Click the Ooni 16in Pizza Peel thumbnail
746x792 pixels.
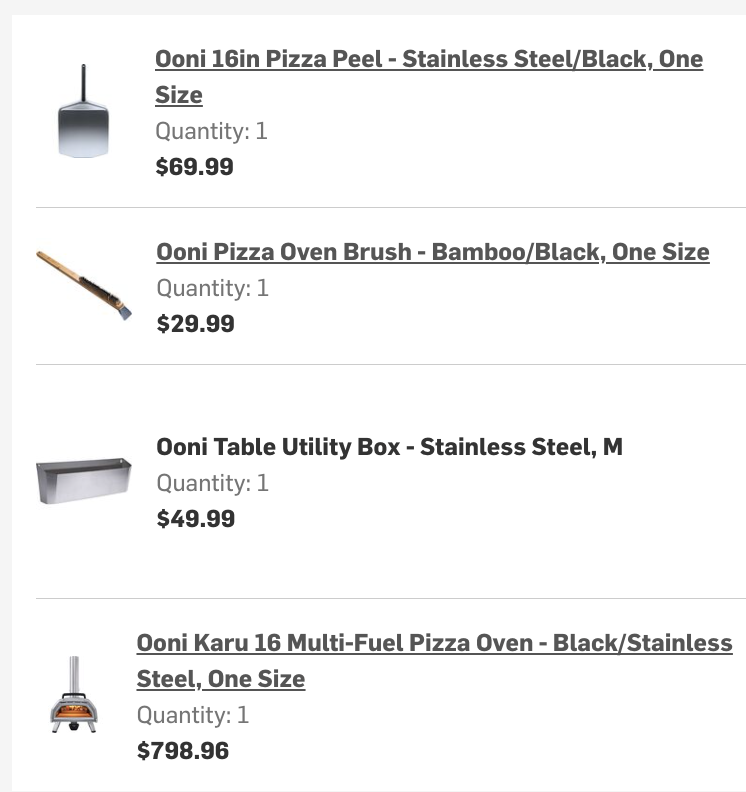pyautogui.click(x=83, y=111)
